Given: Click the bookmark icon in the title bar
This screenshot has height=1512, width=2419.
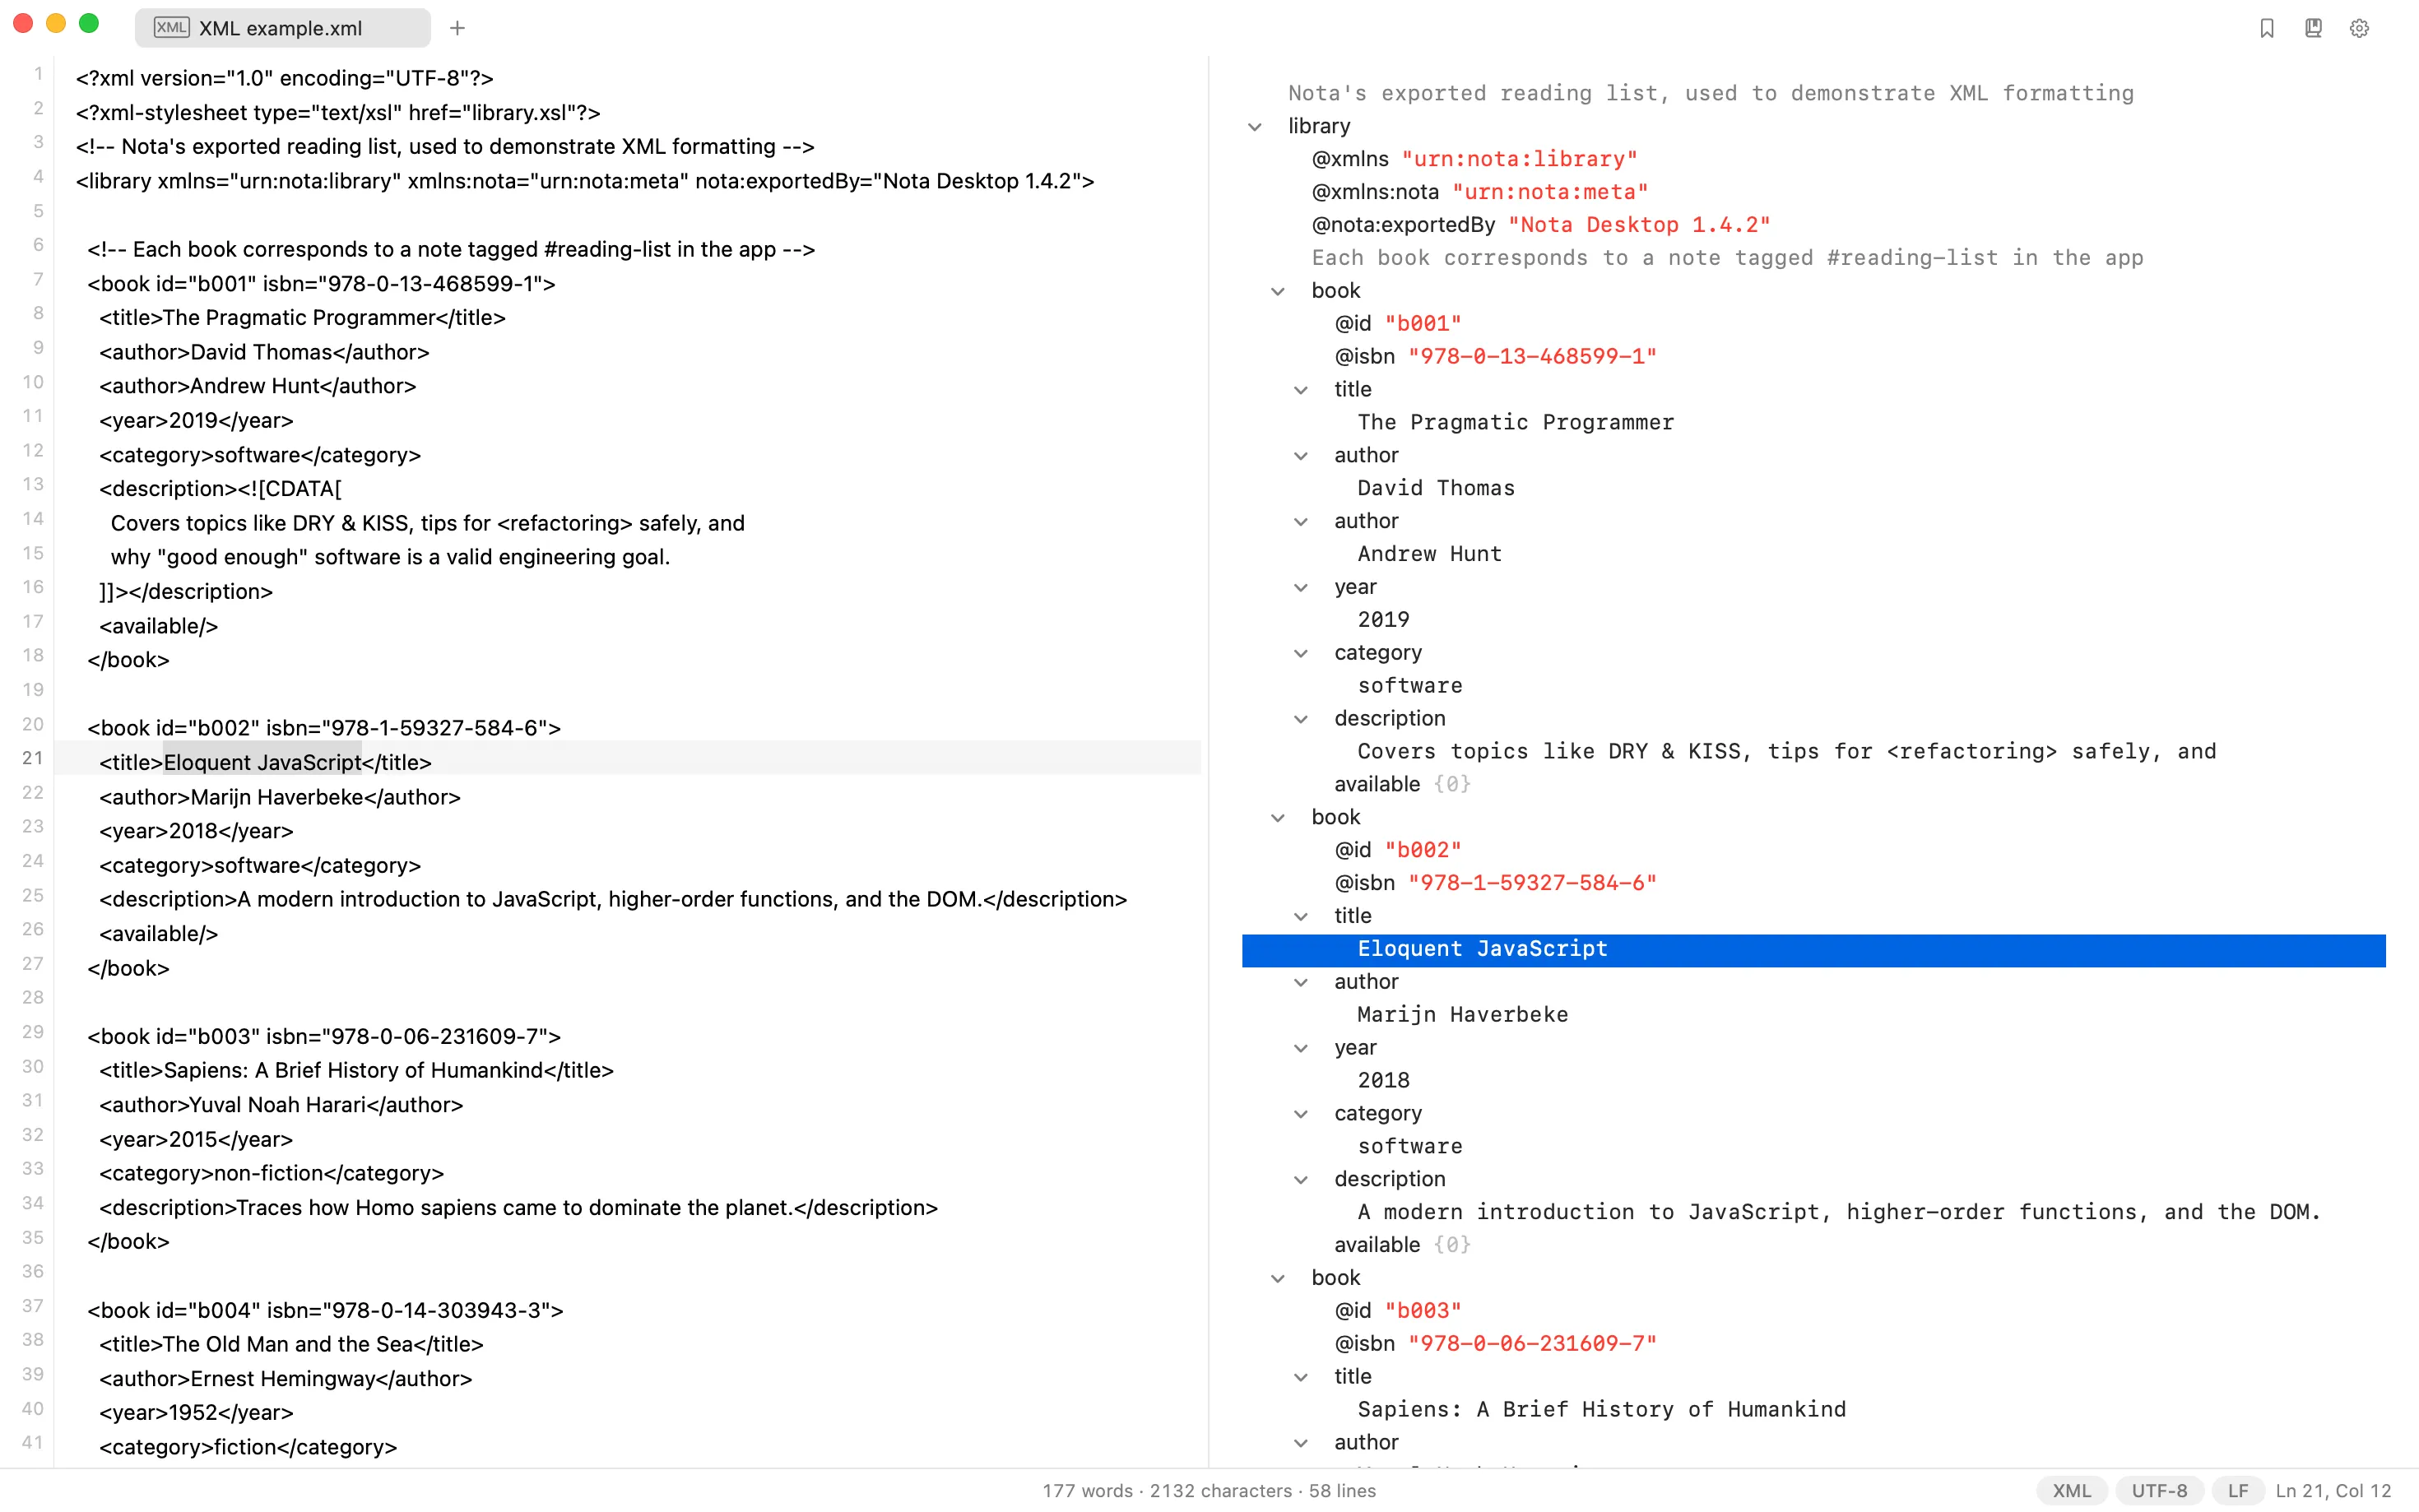Looking at the screenshot, I should coord(2266,28).
